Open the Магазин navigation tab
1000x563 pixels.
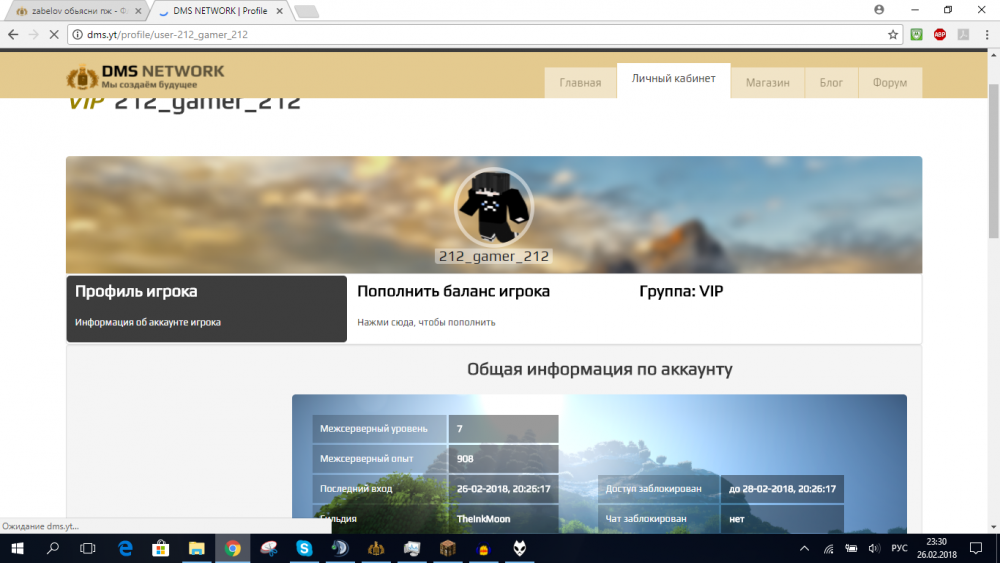click(x=768, y=82)
